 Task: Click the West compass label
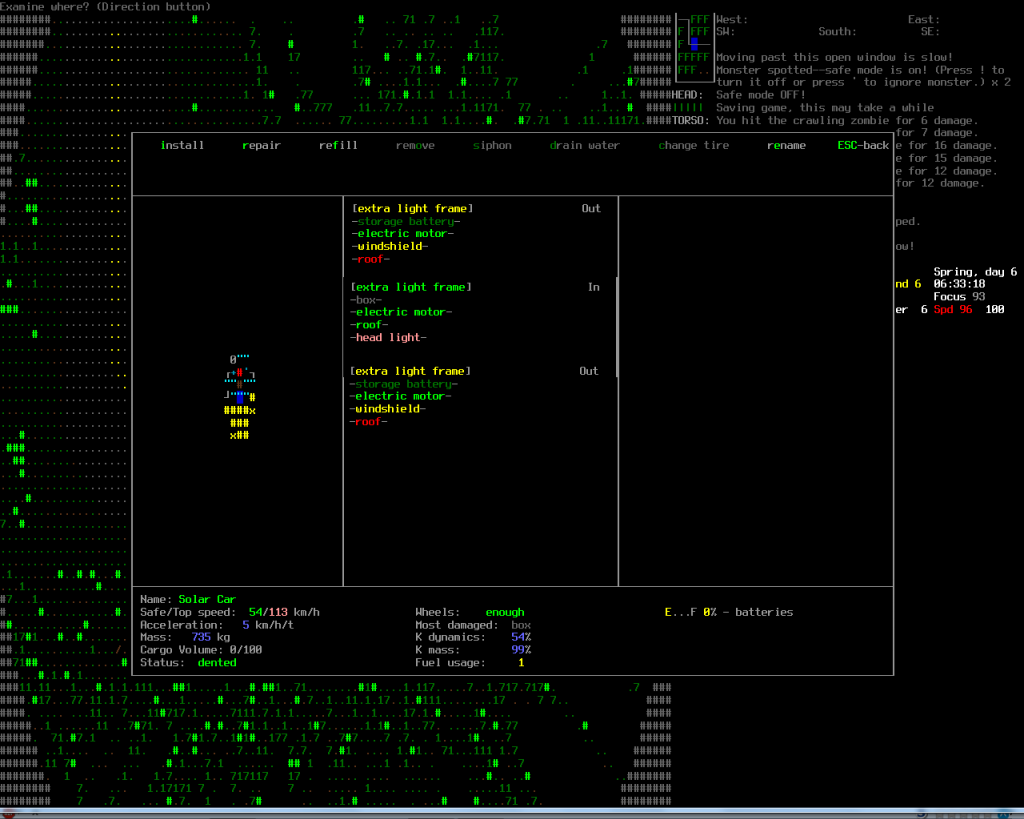[732, 20]
